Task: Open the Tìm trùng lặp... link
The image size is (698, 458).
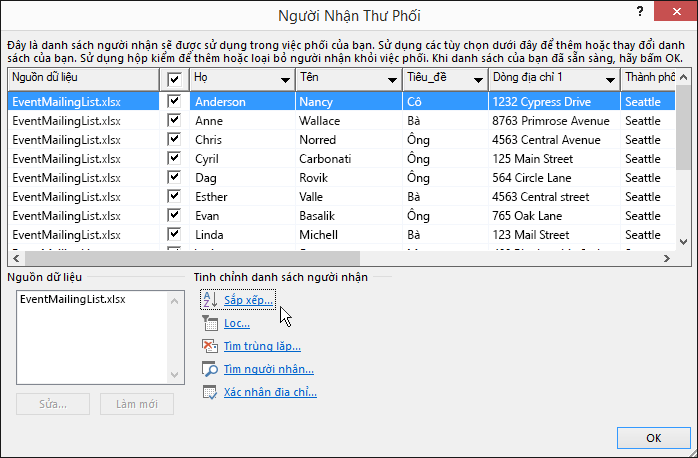Action: pyautogui.click(x=262, y=346)
